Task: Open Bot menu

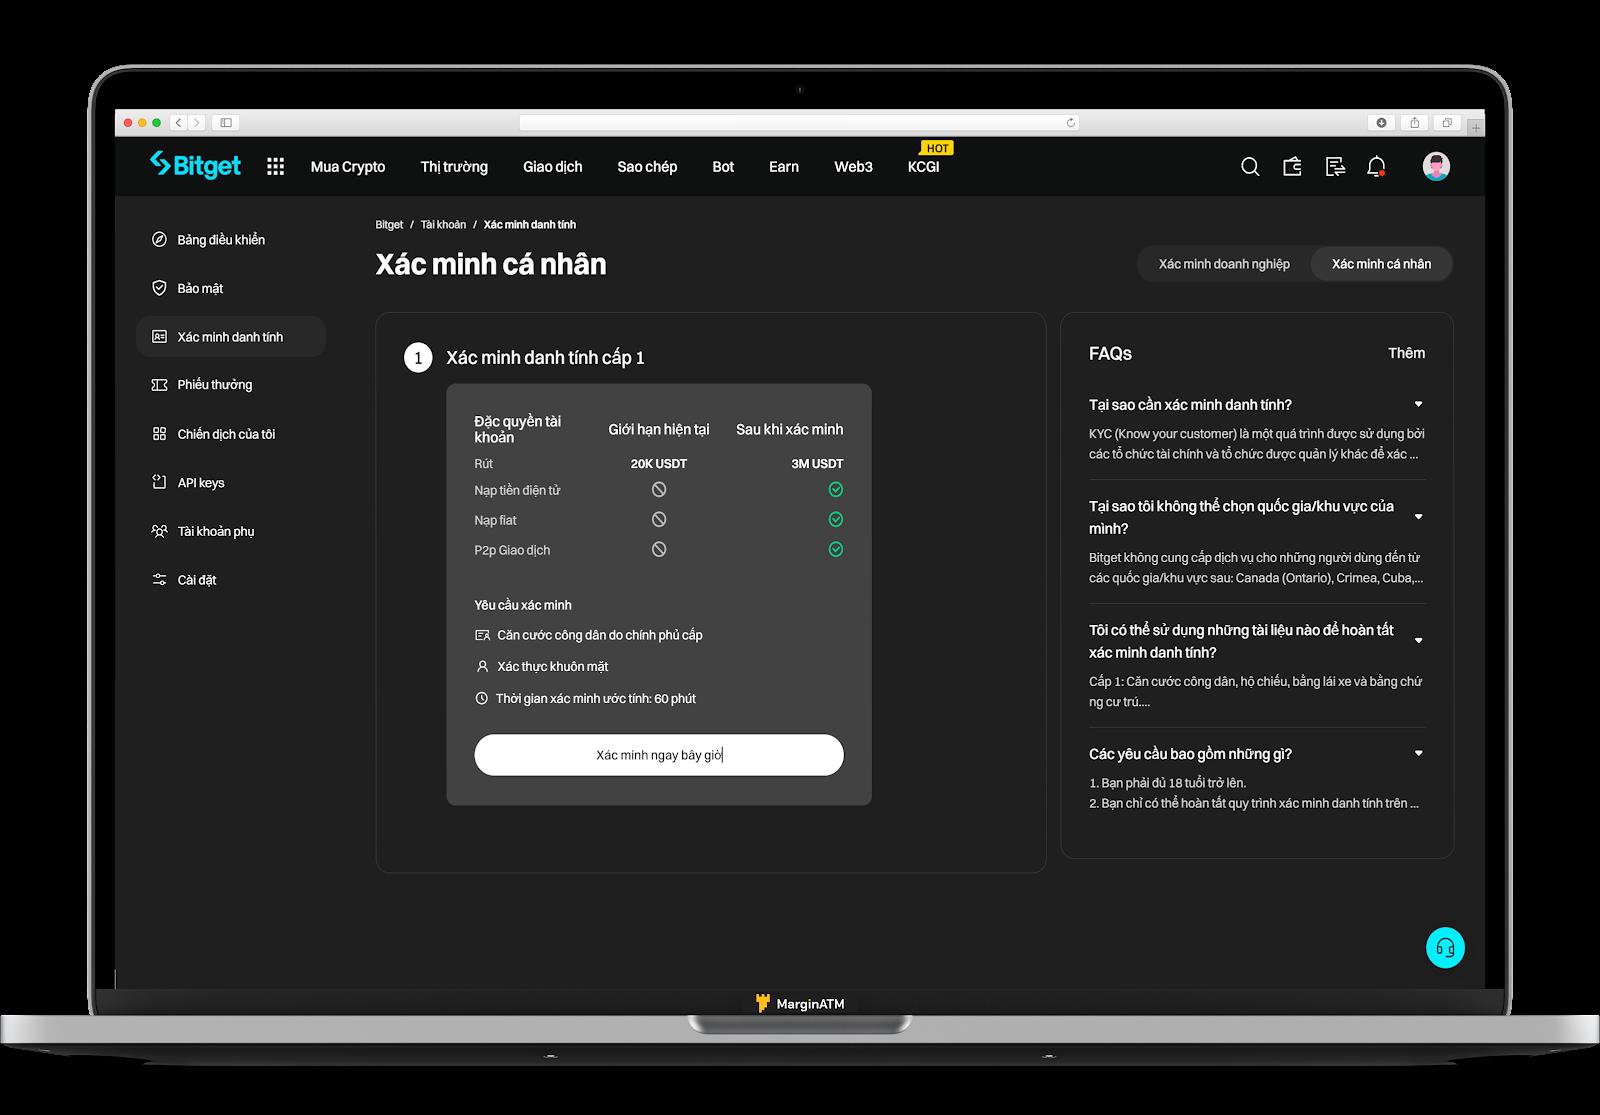Action: click(x=723, y=167)
